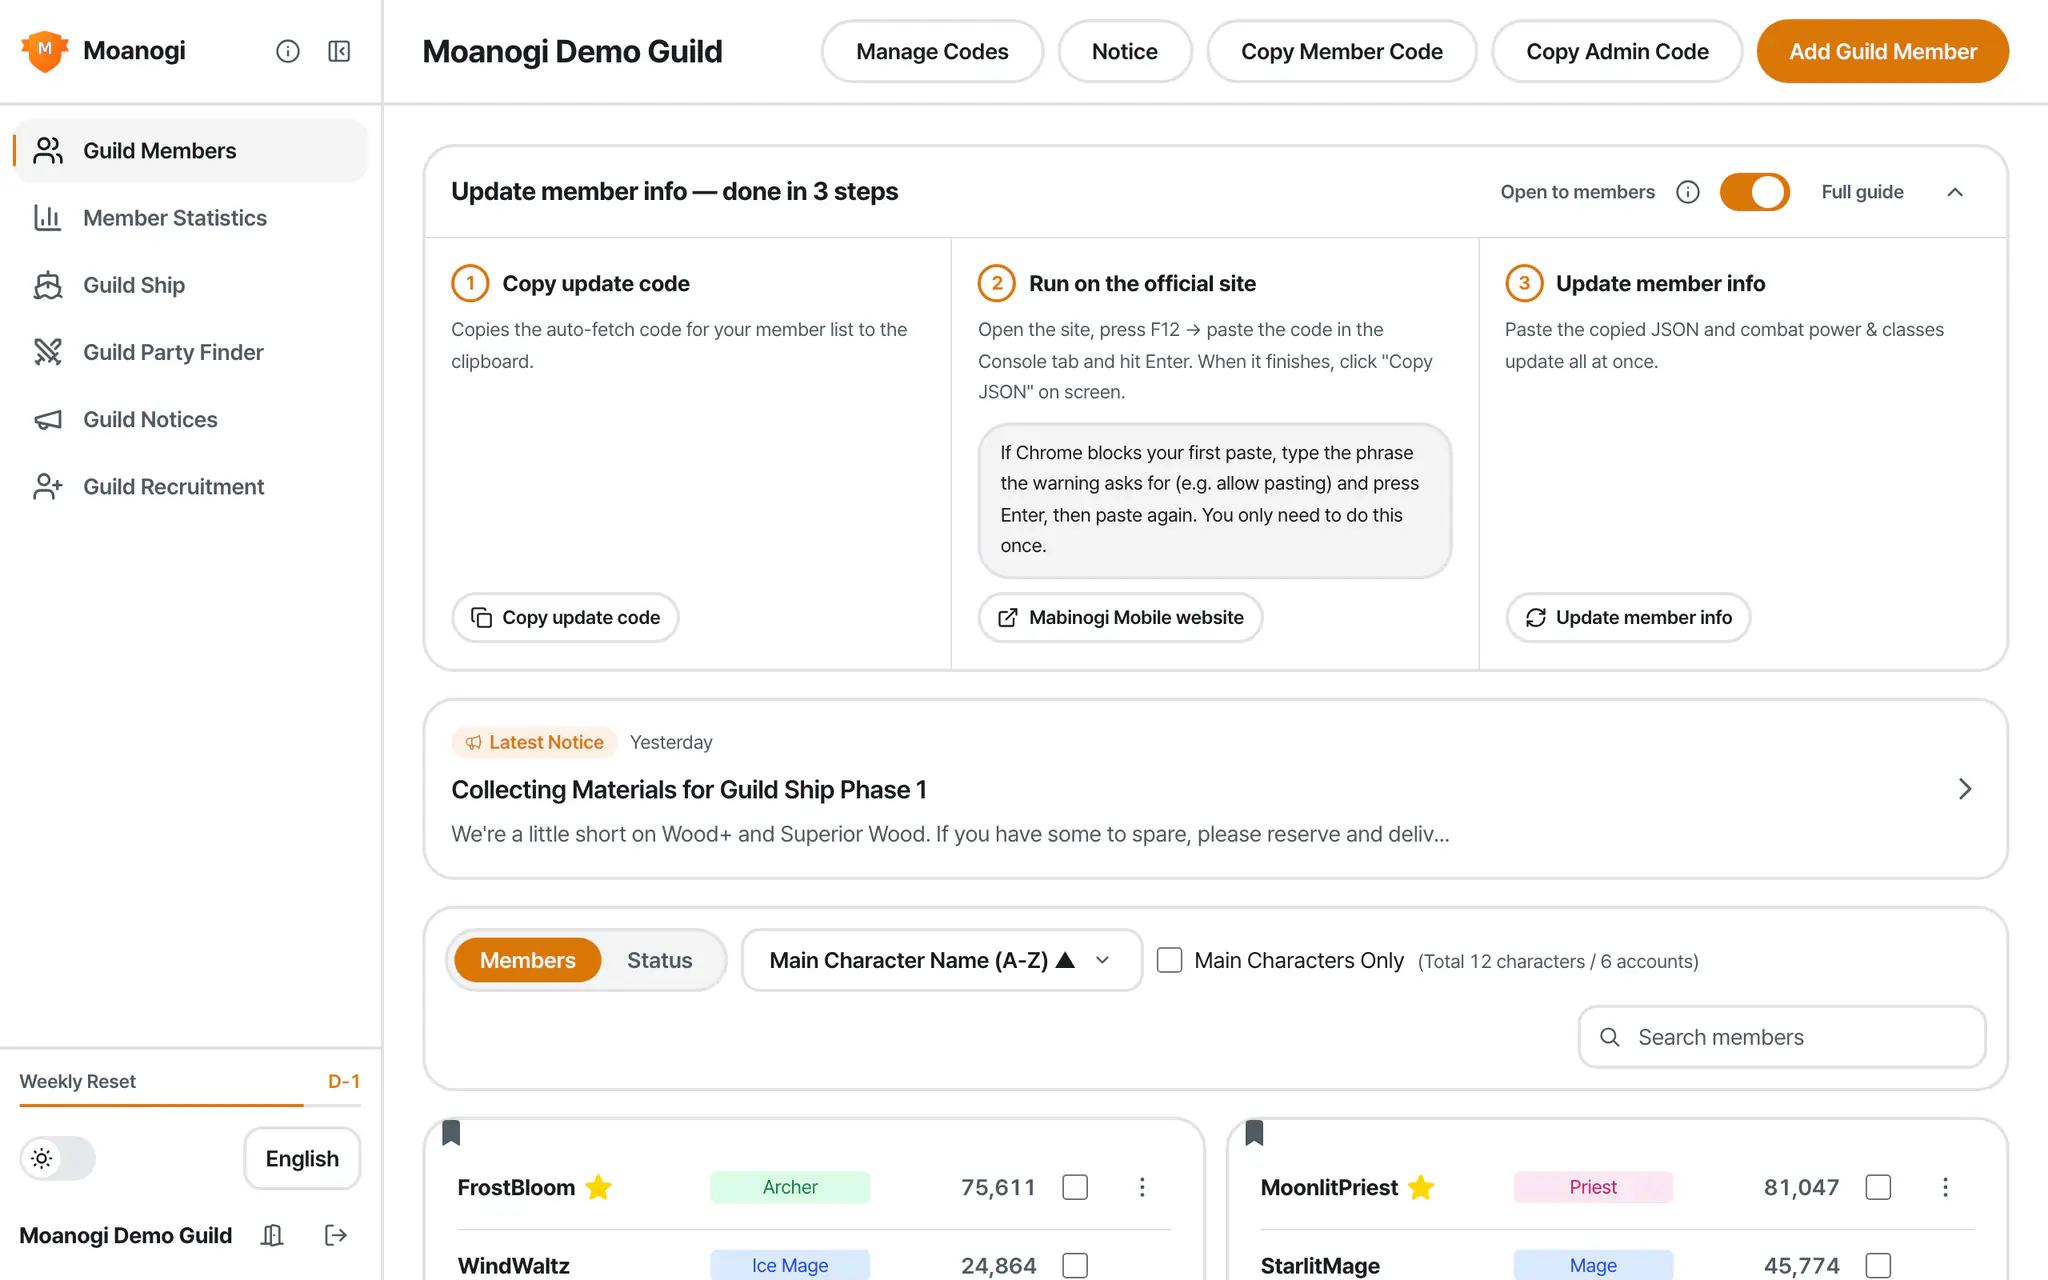Copy Admin Code to clipboard
Image resolution: width=2048 pixels, height=1280 pixels.
pyautogui.click(x=1617, y=51)
